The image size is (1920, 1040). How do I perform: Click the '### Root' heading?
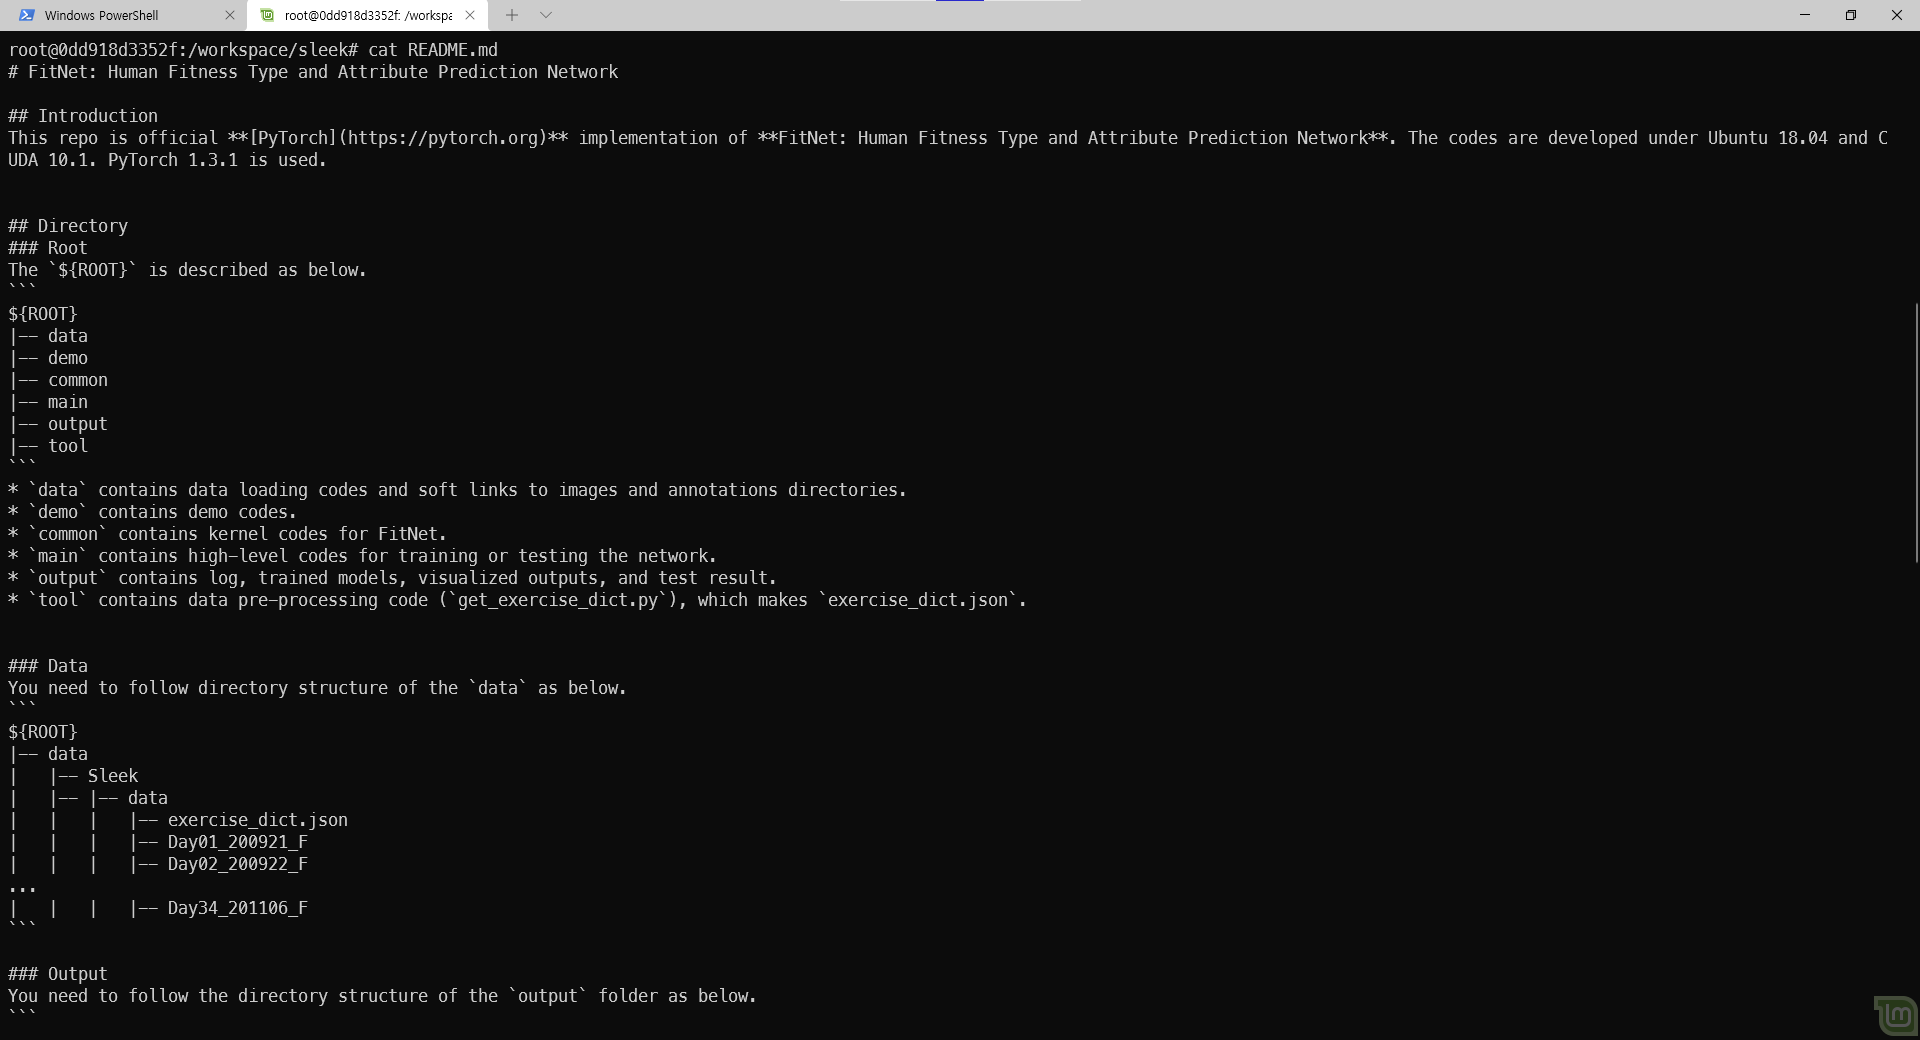pos(48,248)
